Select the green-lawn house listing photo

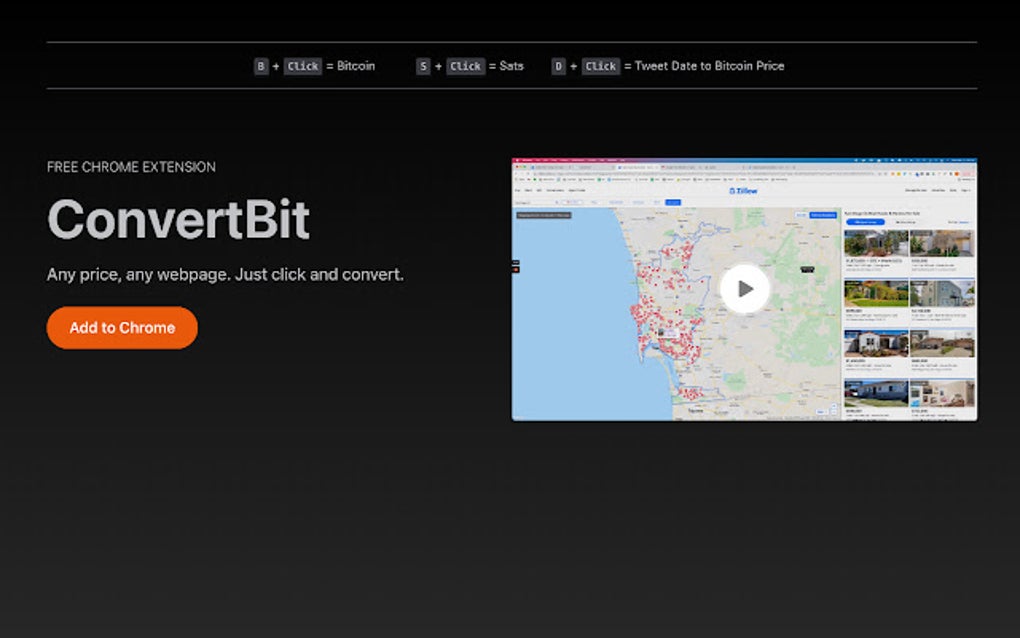pos(876,293)
